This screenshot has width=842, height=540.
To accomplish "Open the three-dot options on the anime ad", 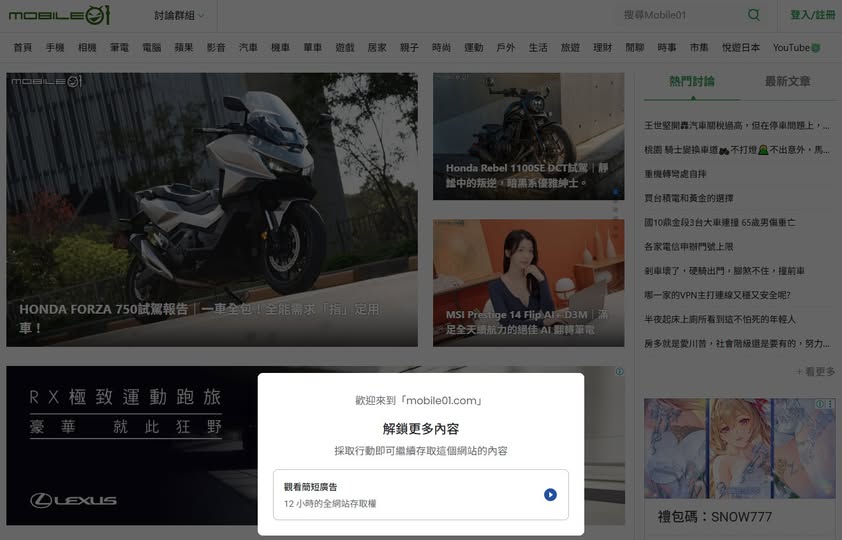I will point(830,405).
